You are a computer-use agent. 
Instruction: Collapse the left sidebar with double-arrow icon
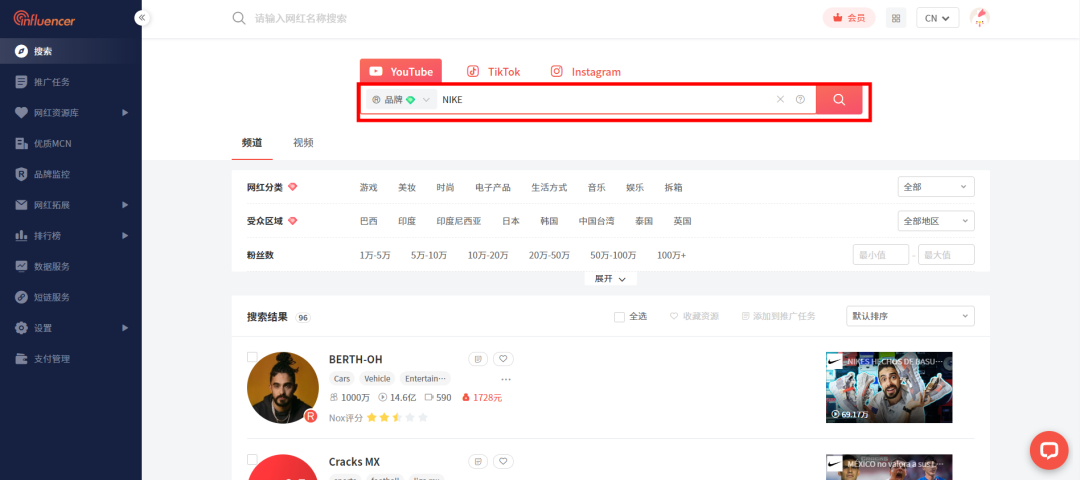pyautogui.click(x=142, y=18)
